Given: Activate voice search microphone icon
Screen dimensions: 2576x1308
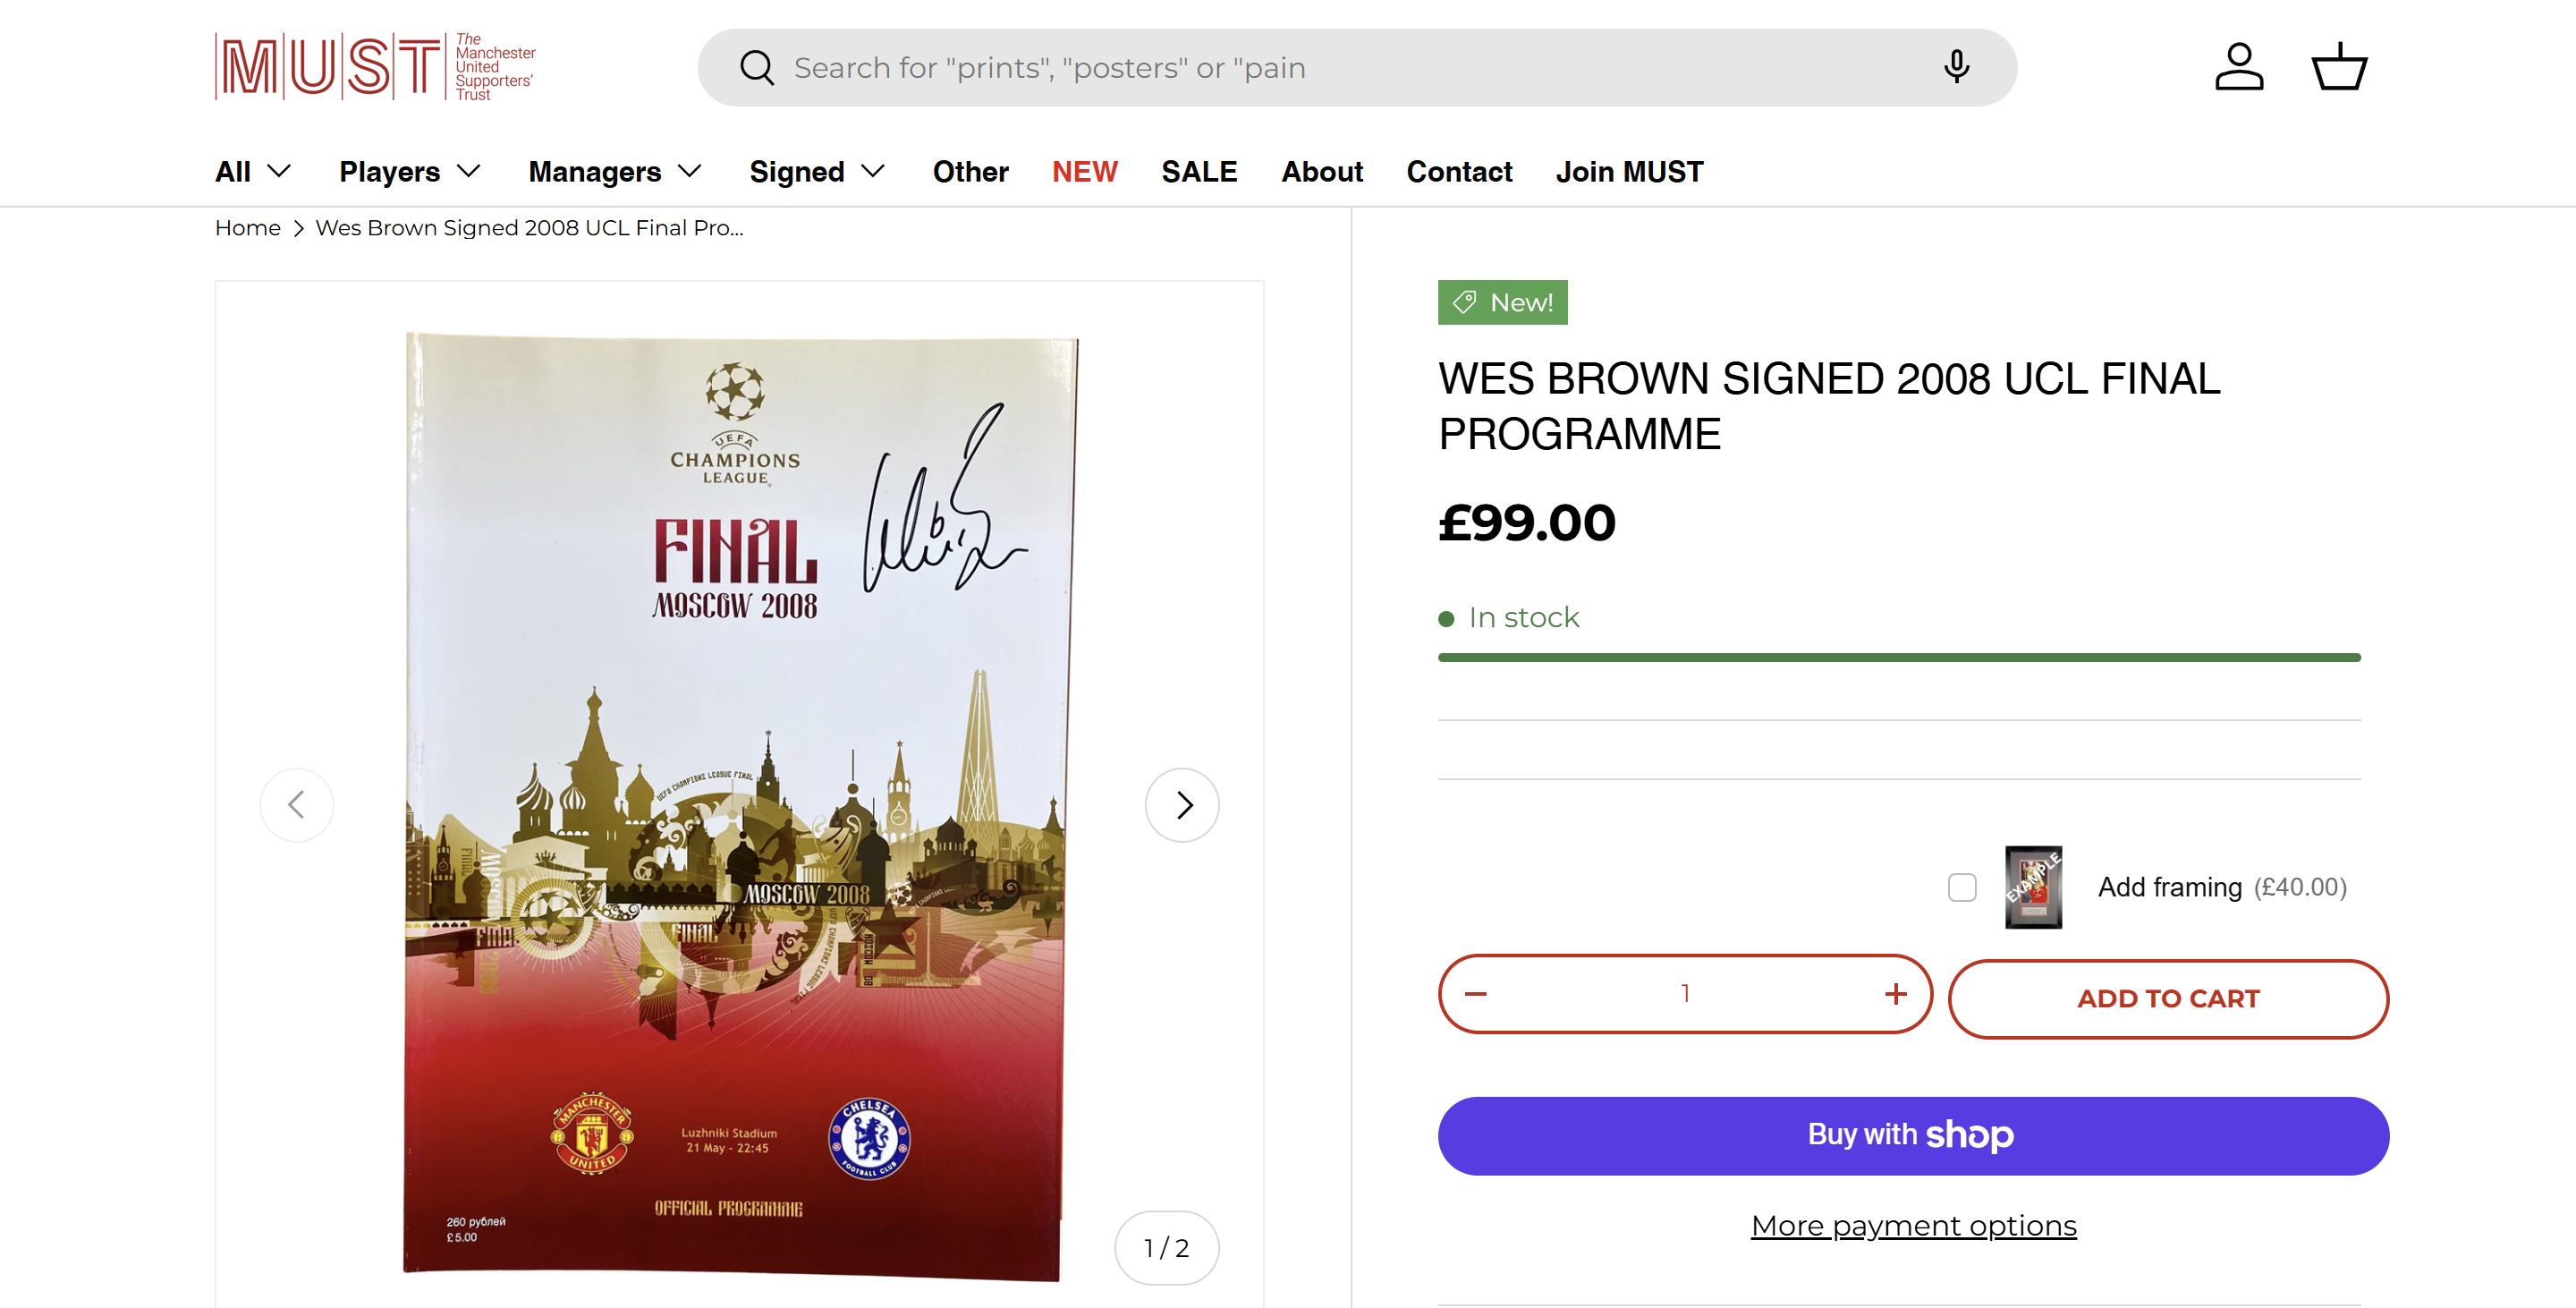Looking at the screenshot, I should (1956, 67).
